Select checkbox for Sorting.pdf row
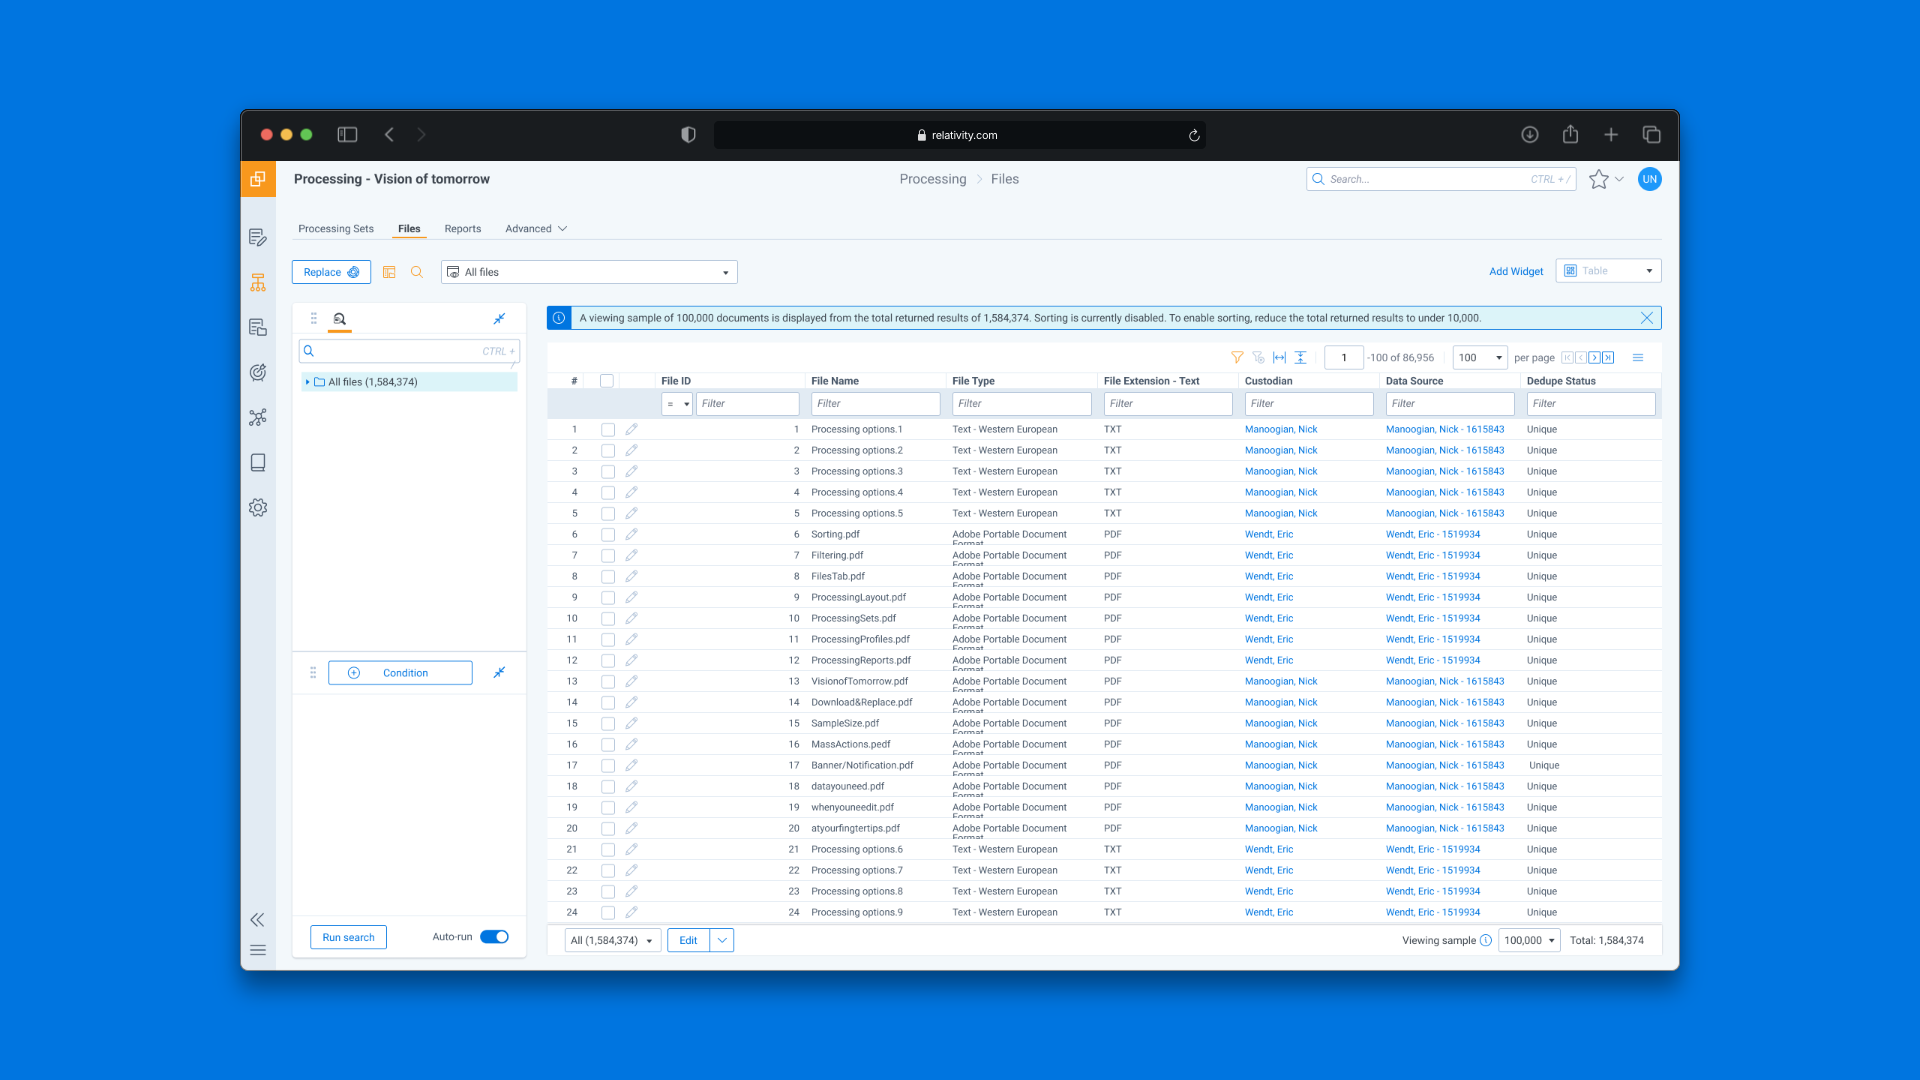 607,535
